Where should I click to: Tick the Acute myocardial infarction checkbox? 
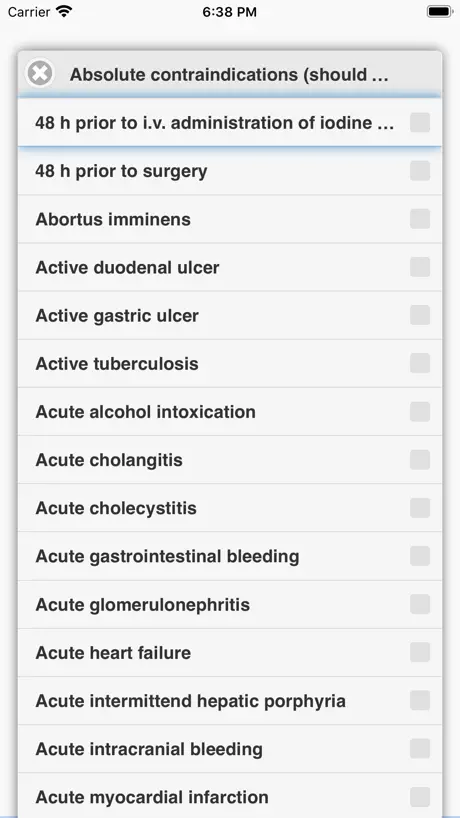point(420,797)
